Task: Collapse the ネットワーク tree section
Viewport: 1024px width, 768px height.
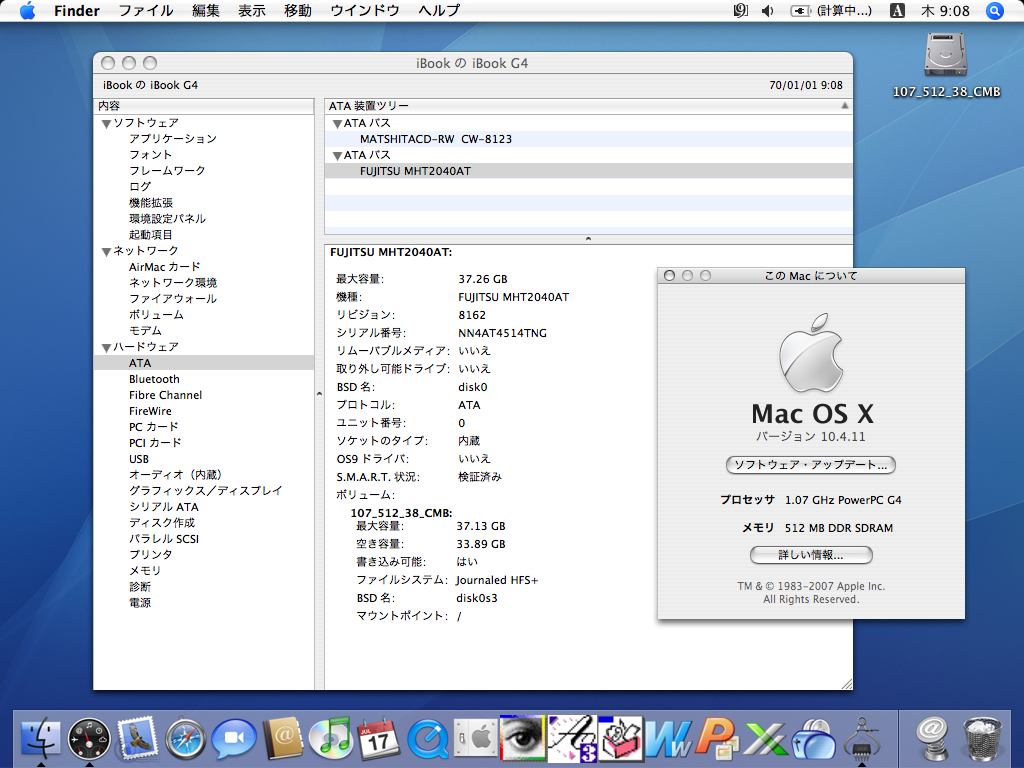Action: (x=106, y=251)
